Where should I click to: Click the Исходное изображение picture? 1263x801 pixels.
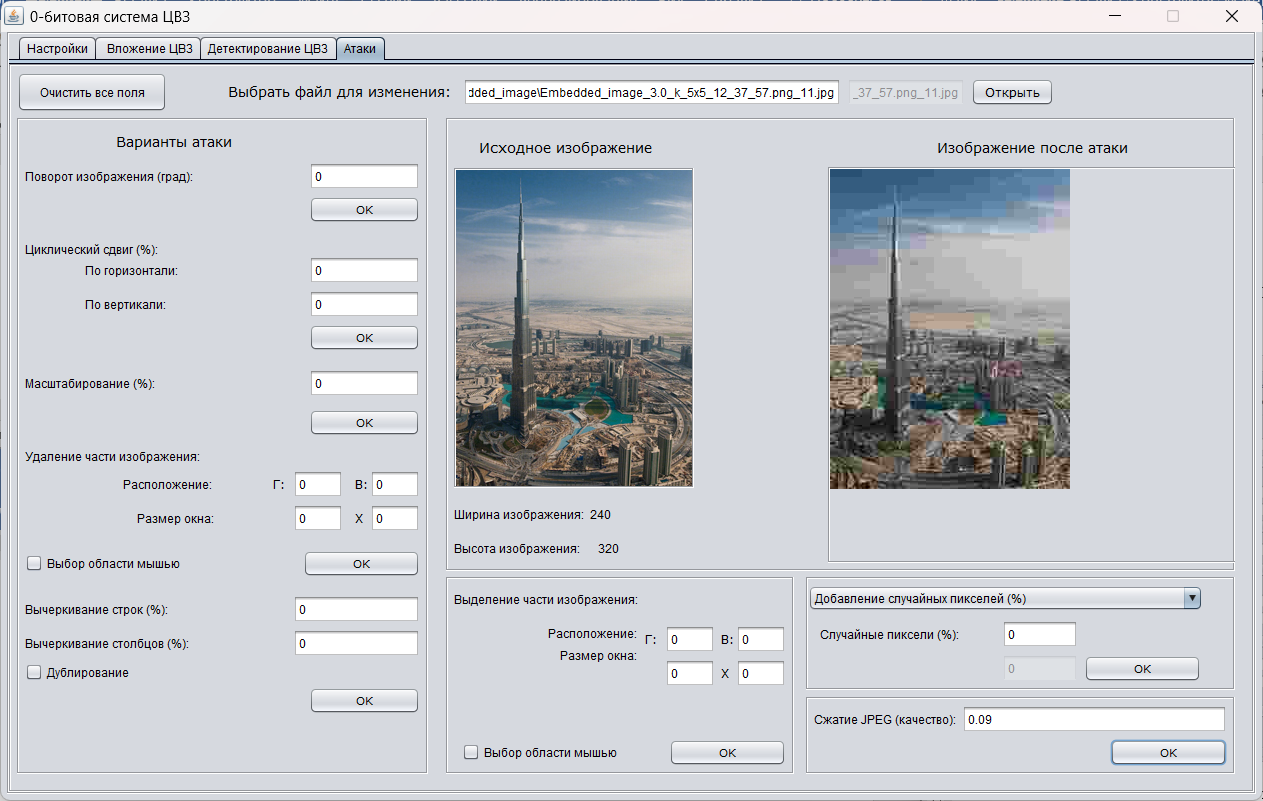click(x=574, y=328)
